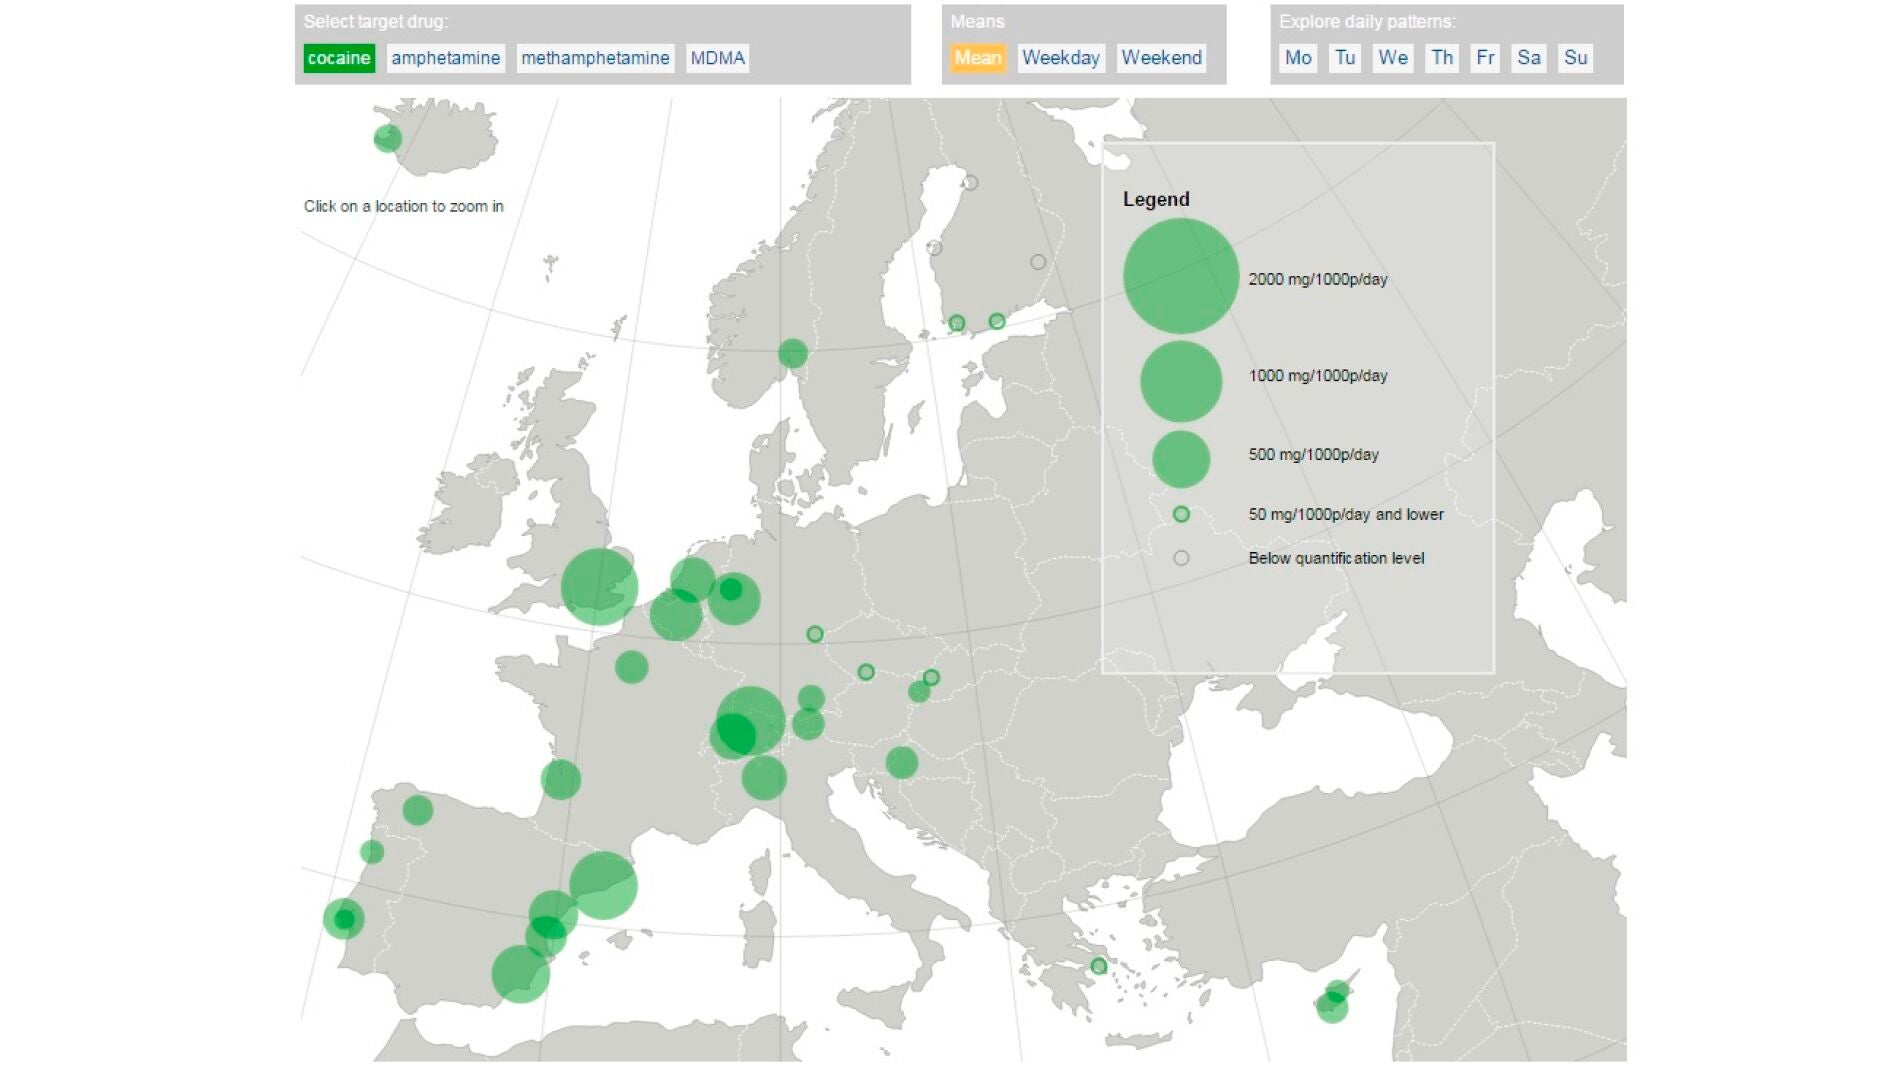
Task: Click the empty circle in northern Finland
Action: [x=970, y=183]
